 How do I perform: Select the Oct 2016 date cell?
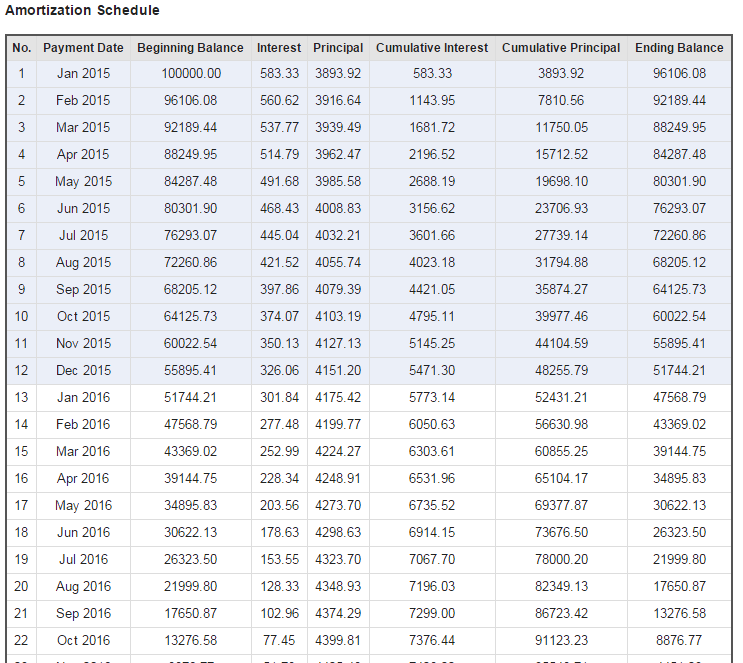[83, 641]
